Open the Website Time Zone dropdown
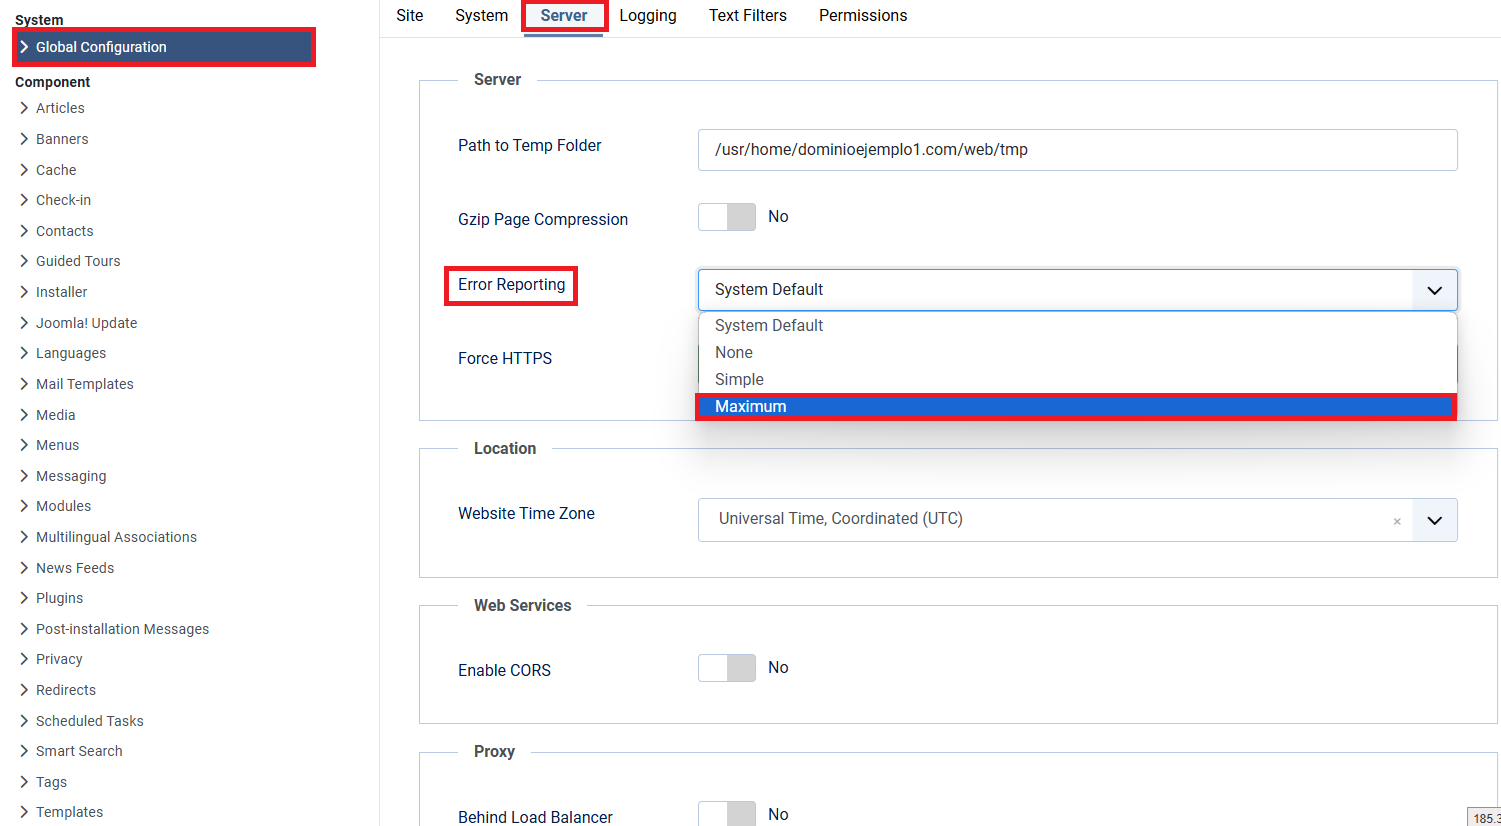1501x826 pixels. (1434, 520)
